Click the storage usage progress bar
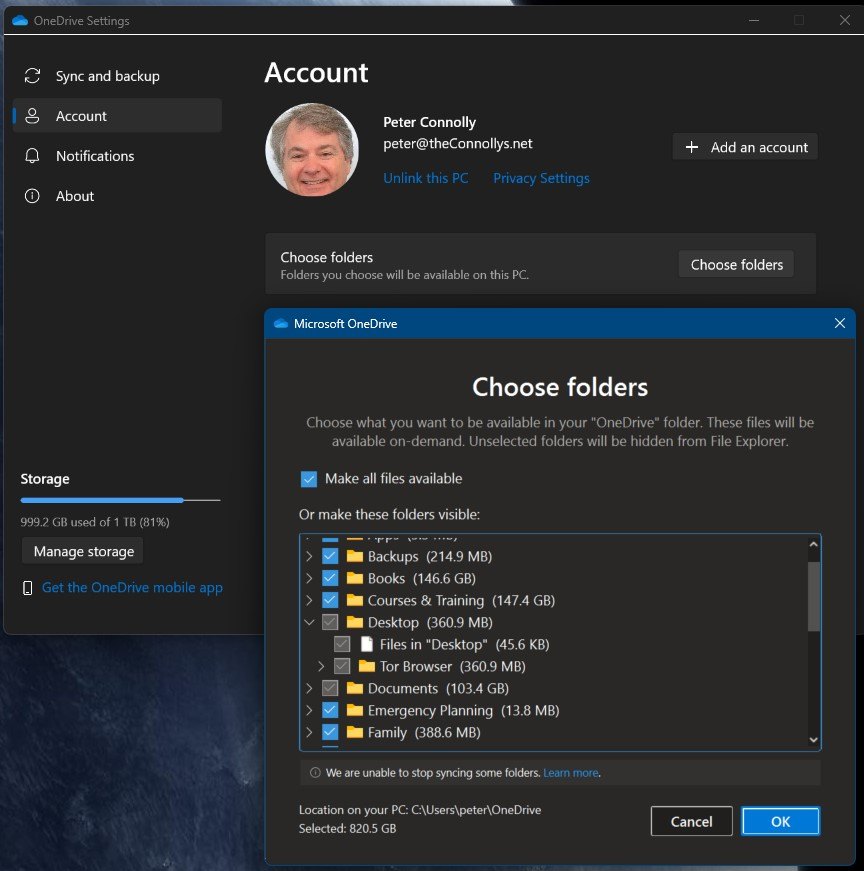This screenshot has width=864, height=871. (120, 500)
